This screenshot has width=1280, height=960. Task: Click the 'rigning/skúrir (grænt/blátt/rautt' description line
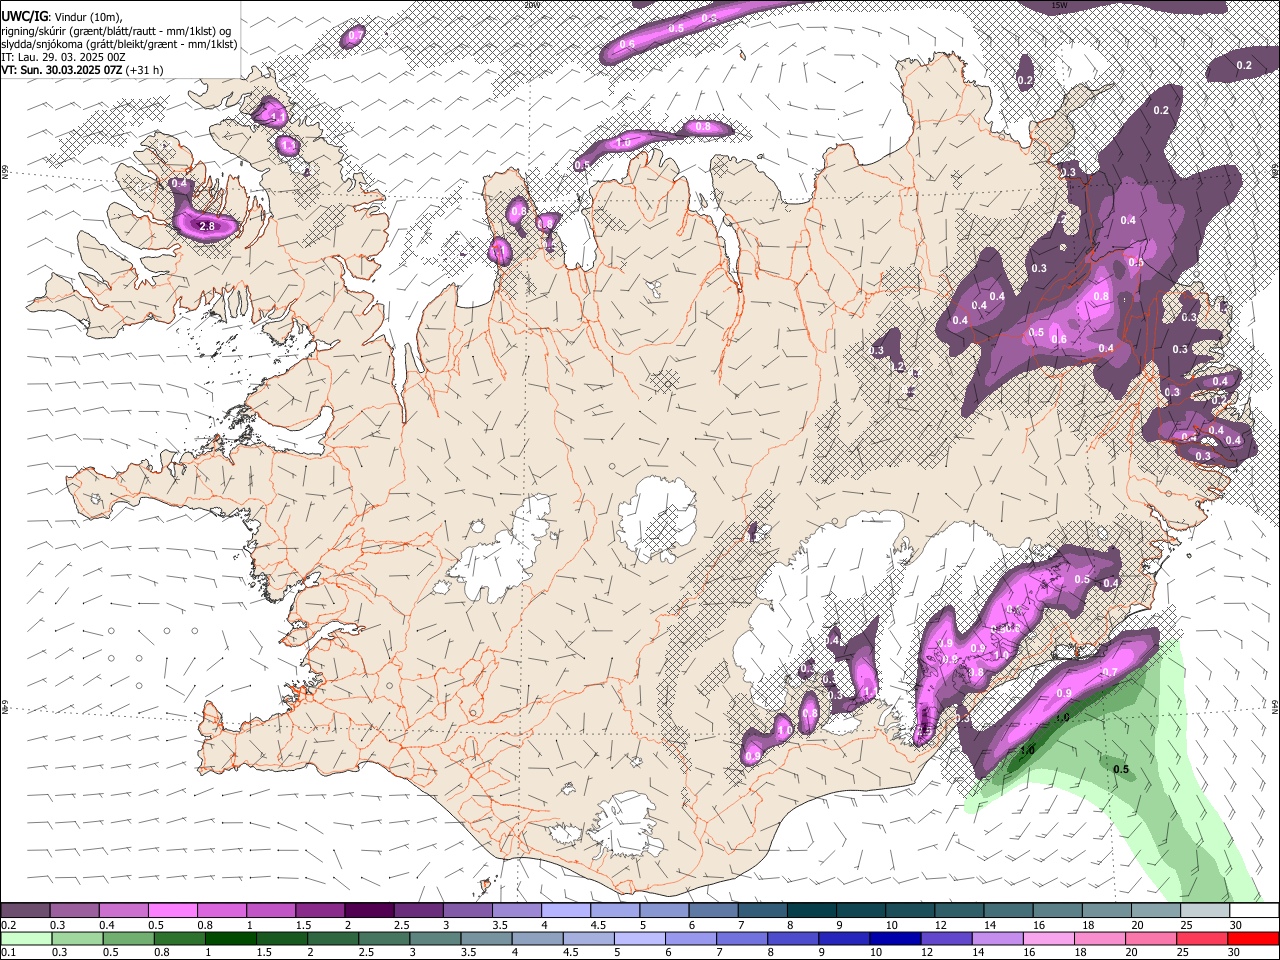115,30
